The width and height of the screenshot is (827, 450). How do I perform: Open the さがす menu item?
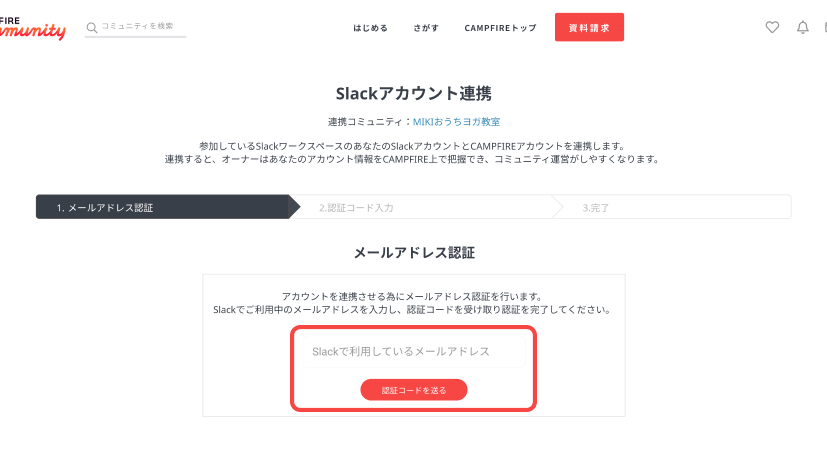(x=426, y=28)
